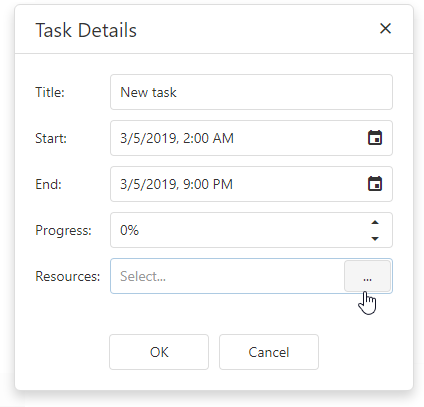Viewport: 424px width, 407px height.
Task: Click the End: label
Action: (x=49, y=184)
